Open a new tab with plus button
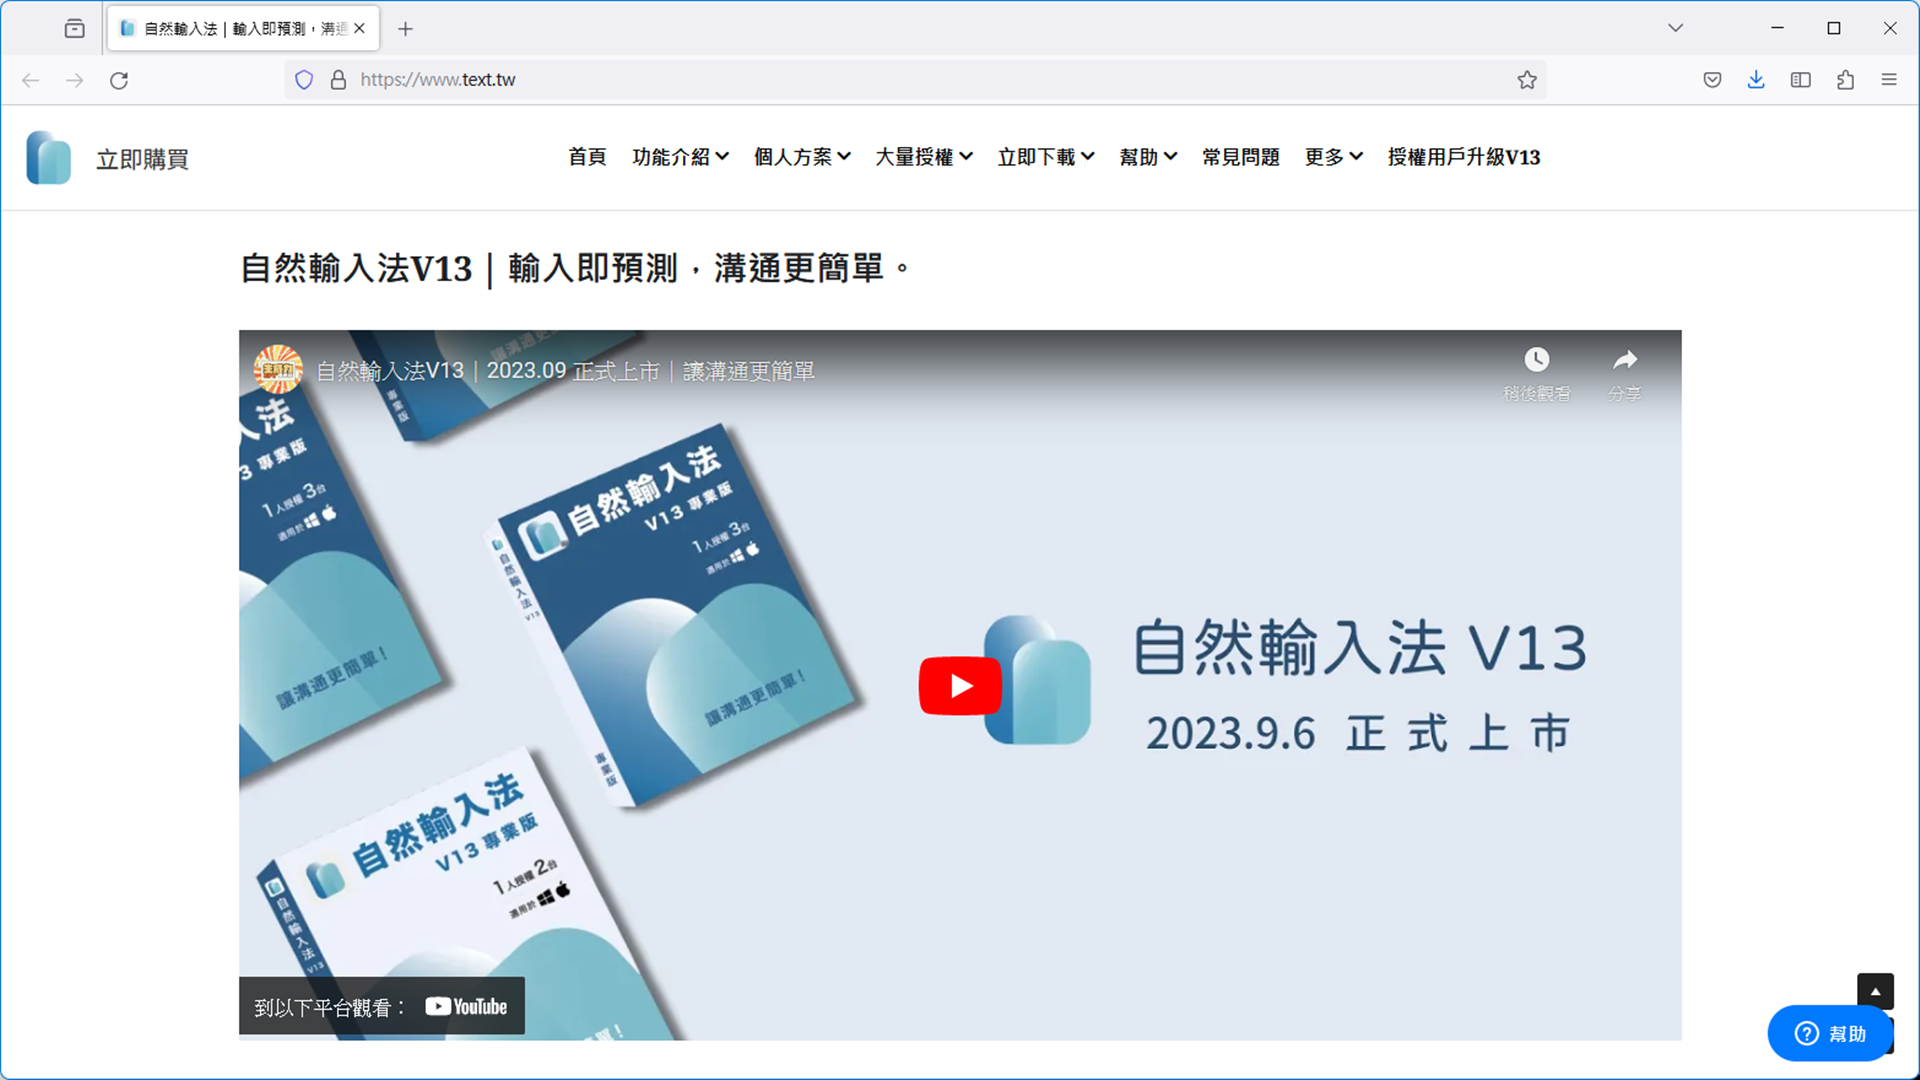 (405, 29)
